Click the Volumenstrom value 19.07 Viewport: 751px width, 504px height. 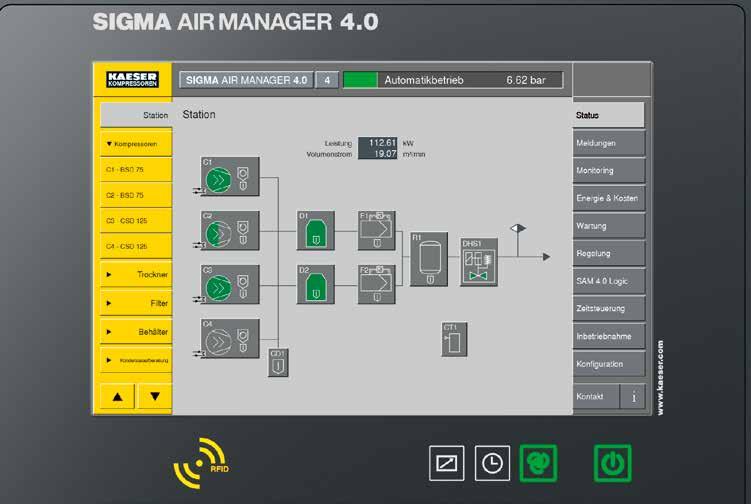[x=378, y=154]
